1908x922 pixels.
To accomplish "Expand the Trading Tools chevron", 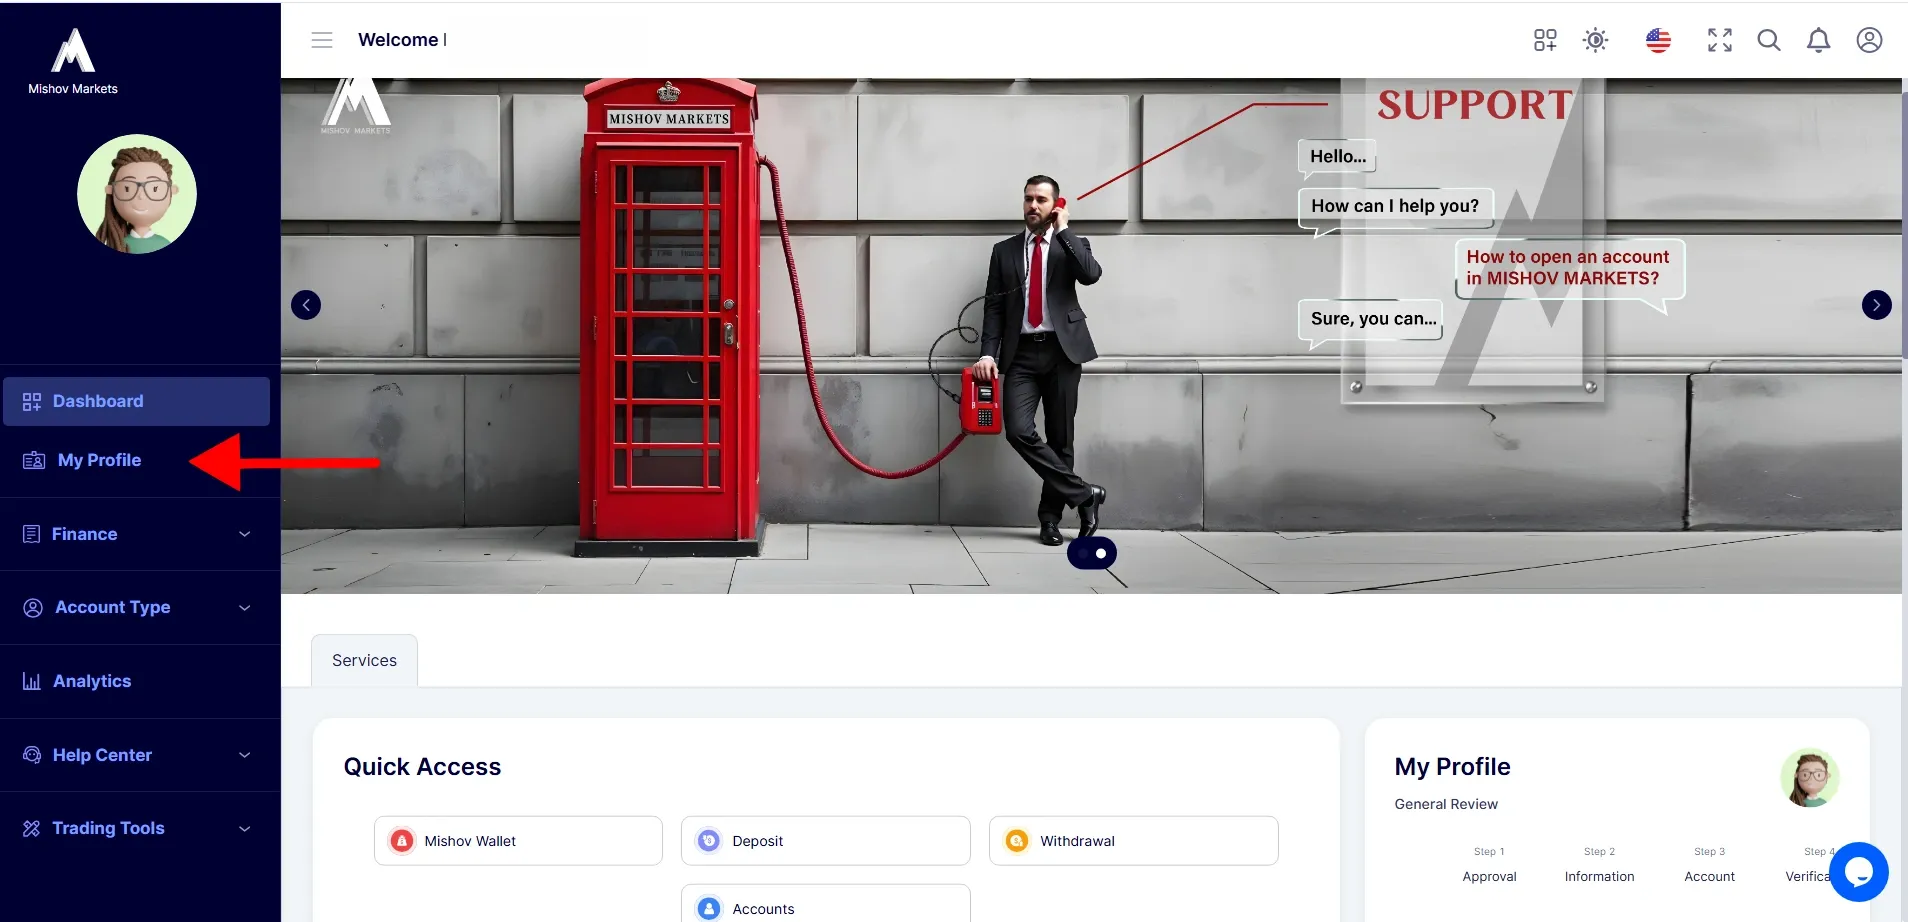I will click(245, 829).
